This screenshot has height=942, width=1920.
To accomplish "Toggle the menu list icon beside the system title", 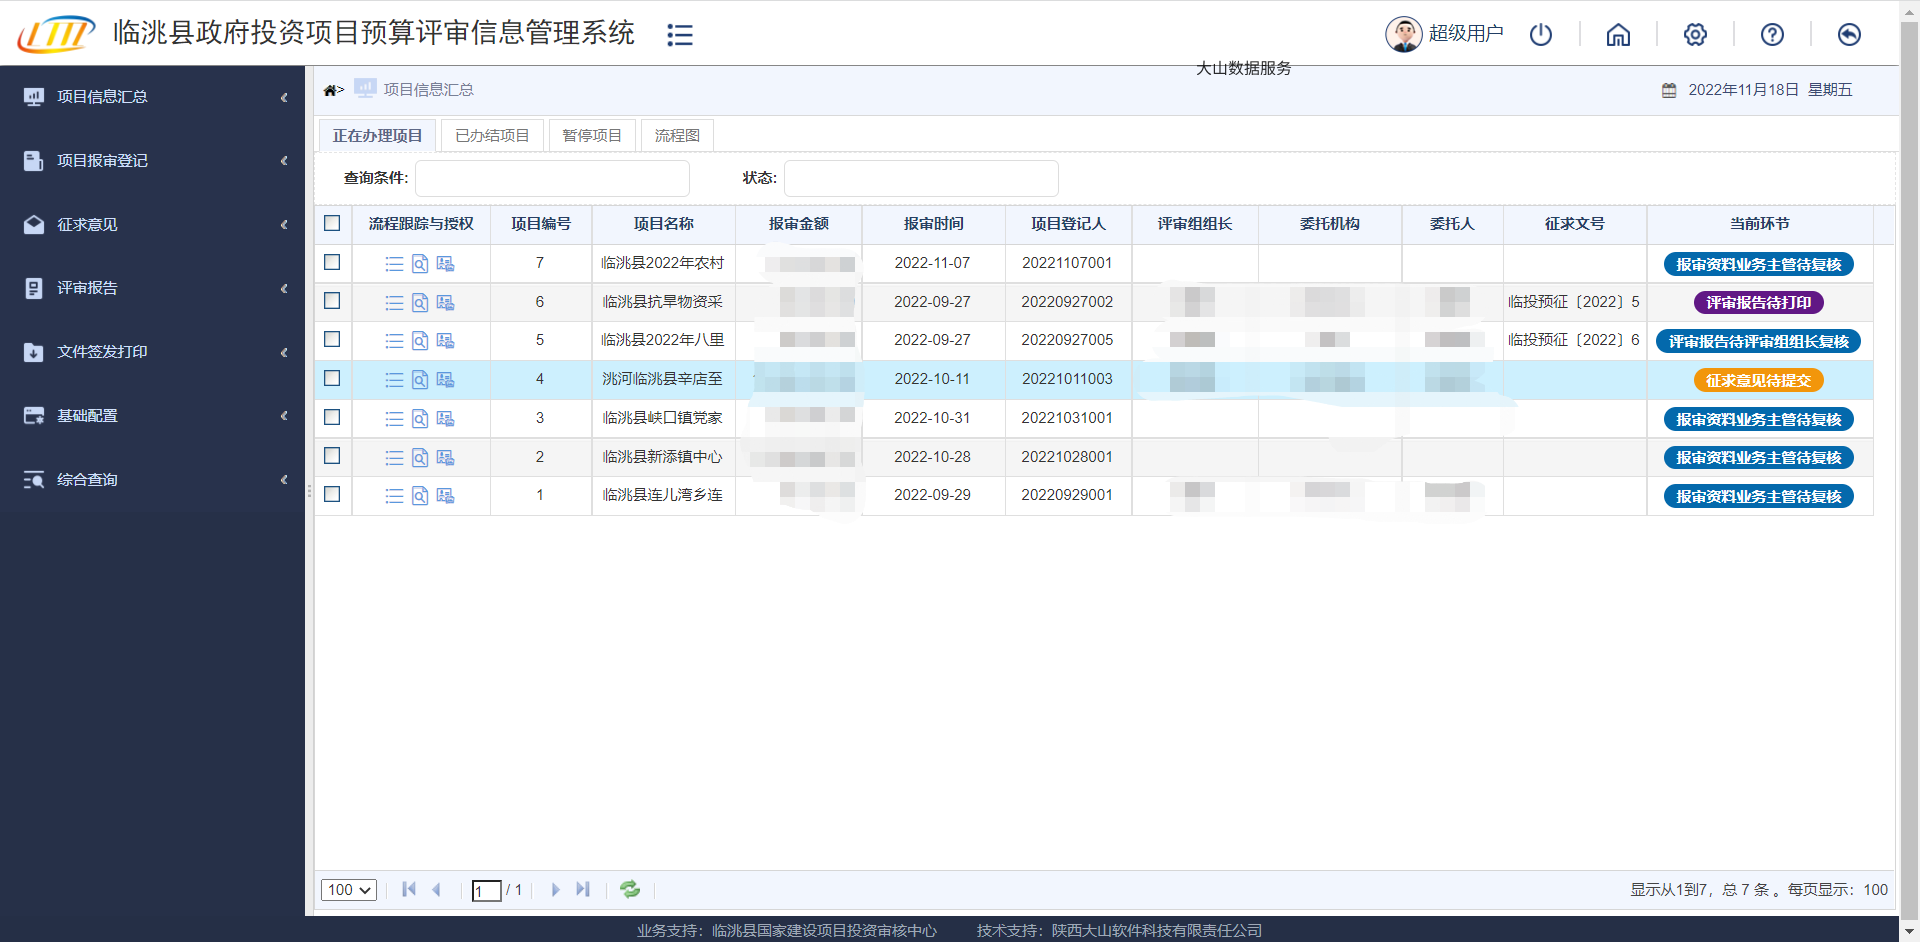I will coord(680,35).
